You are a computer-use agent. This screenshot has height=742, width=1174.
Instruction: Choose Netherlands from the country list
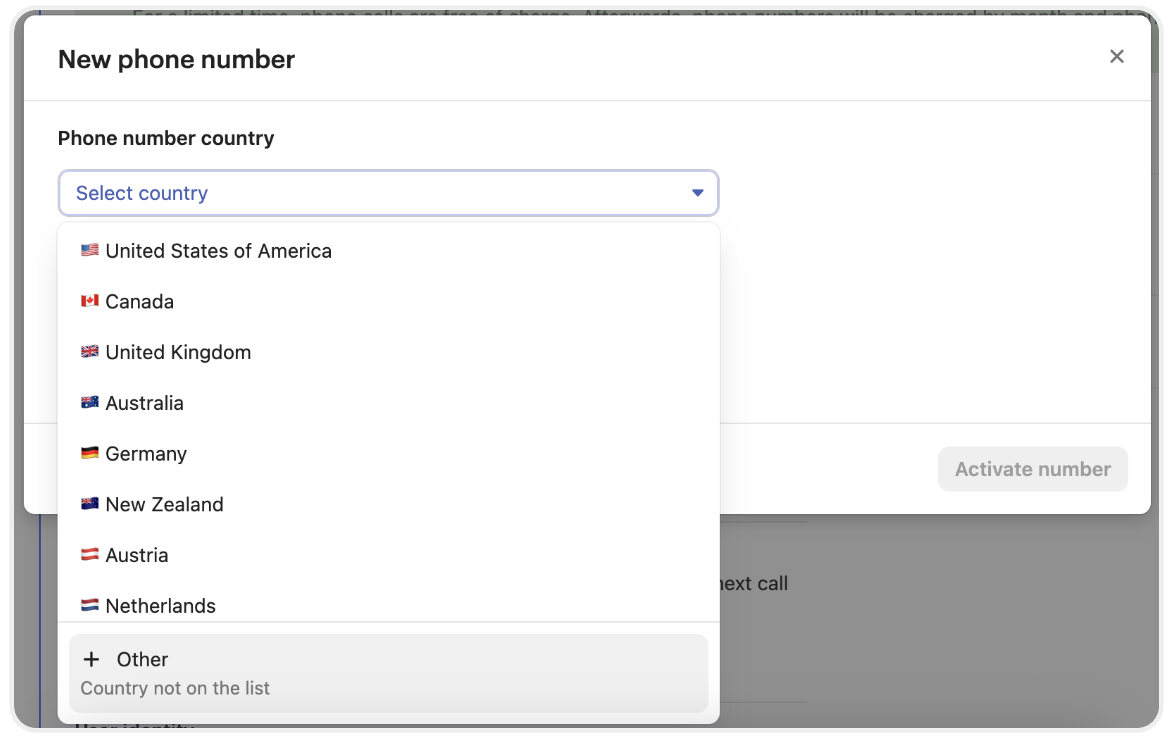tap(160, 606)
